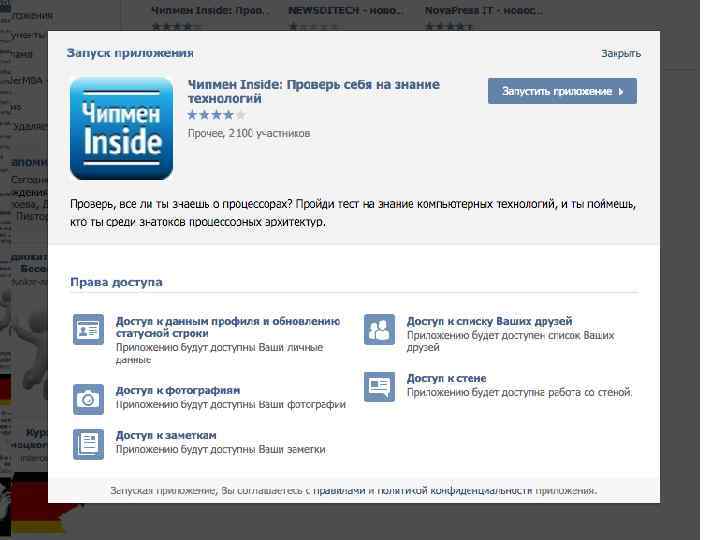
Task: Click Чипмен Inside entry in background page
Action: pos(210,11)
